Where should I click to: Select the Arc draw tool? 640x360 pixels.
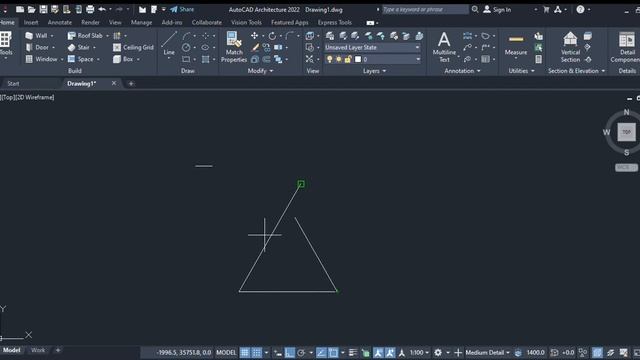[x=187, y=36]
